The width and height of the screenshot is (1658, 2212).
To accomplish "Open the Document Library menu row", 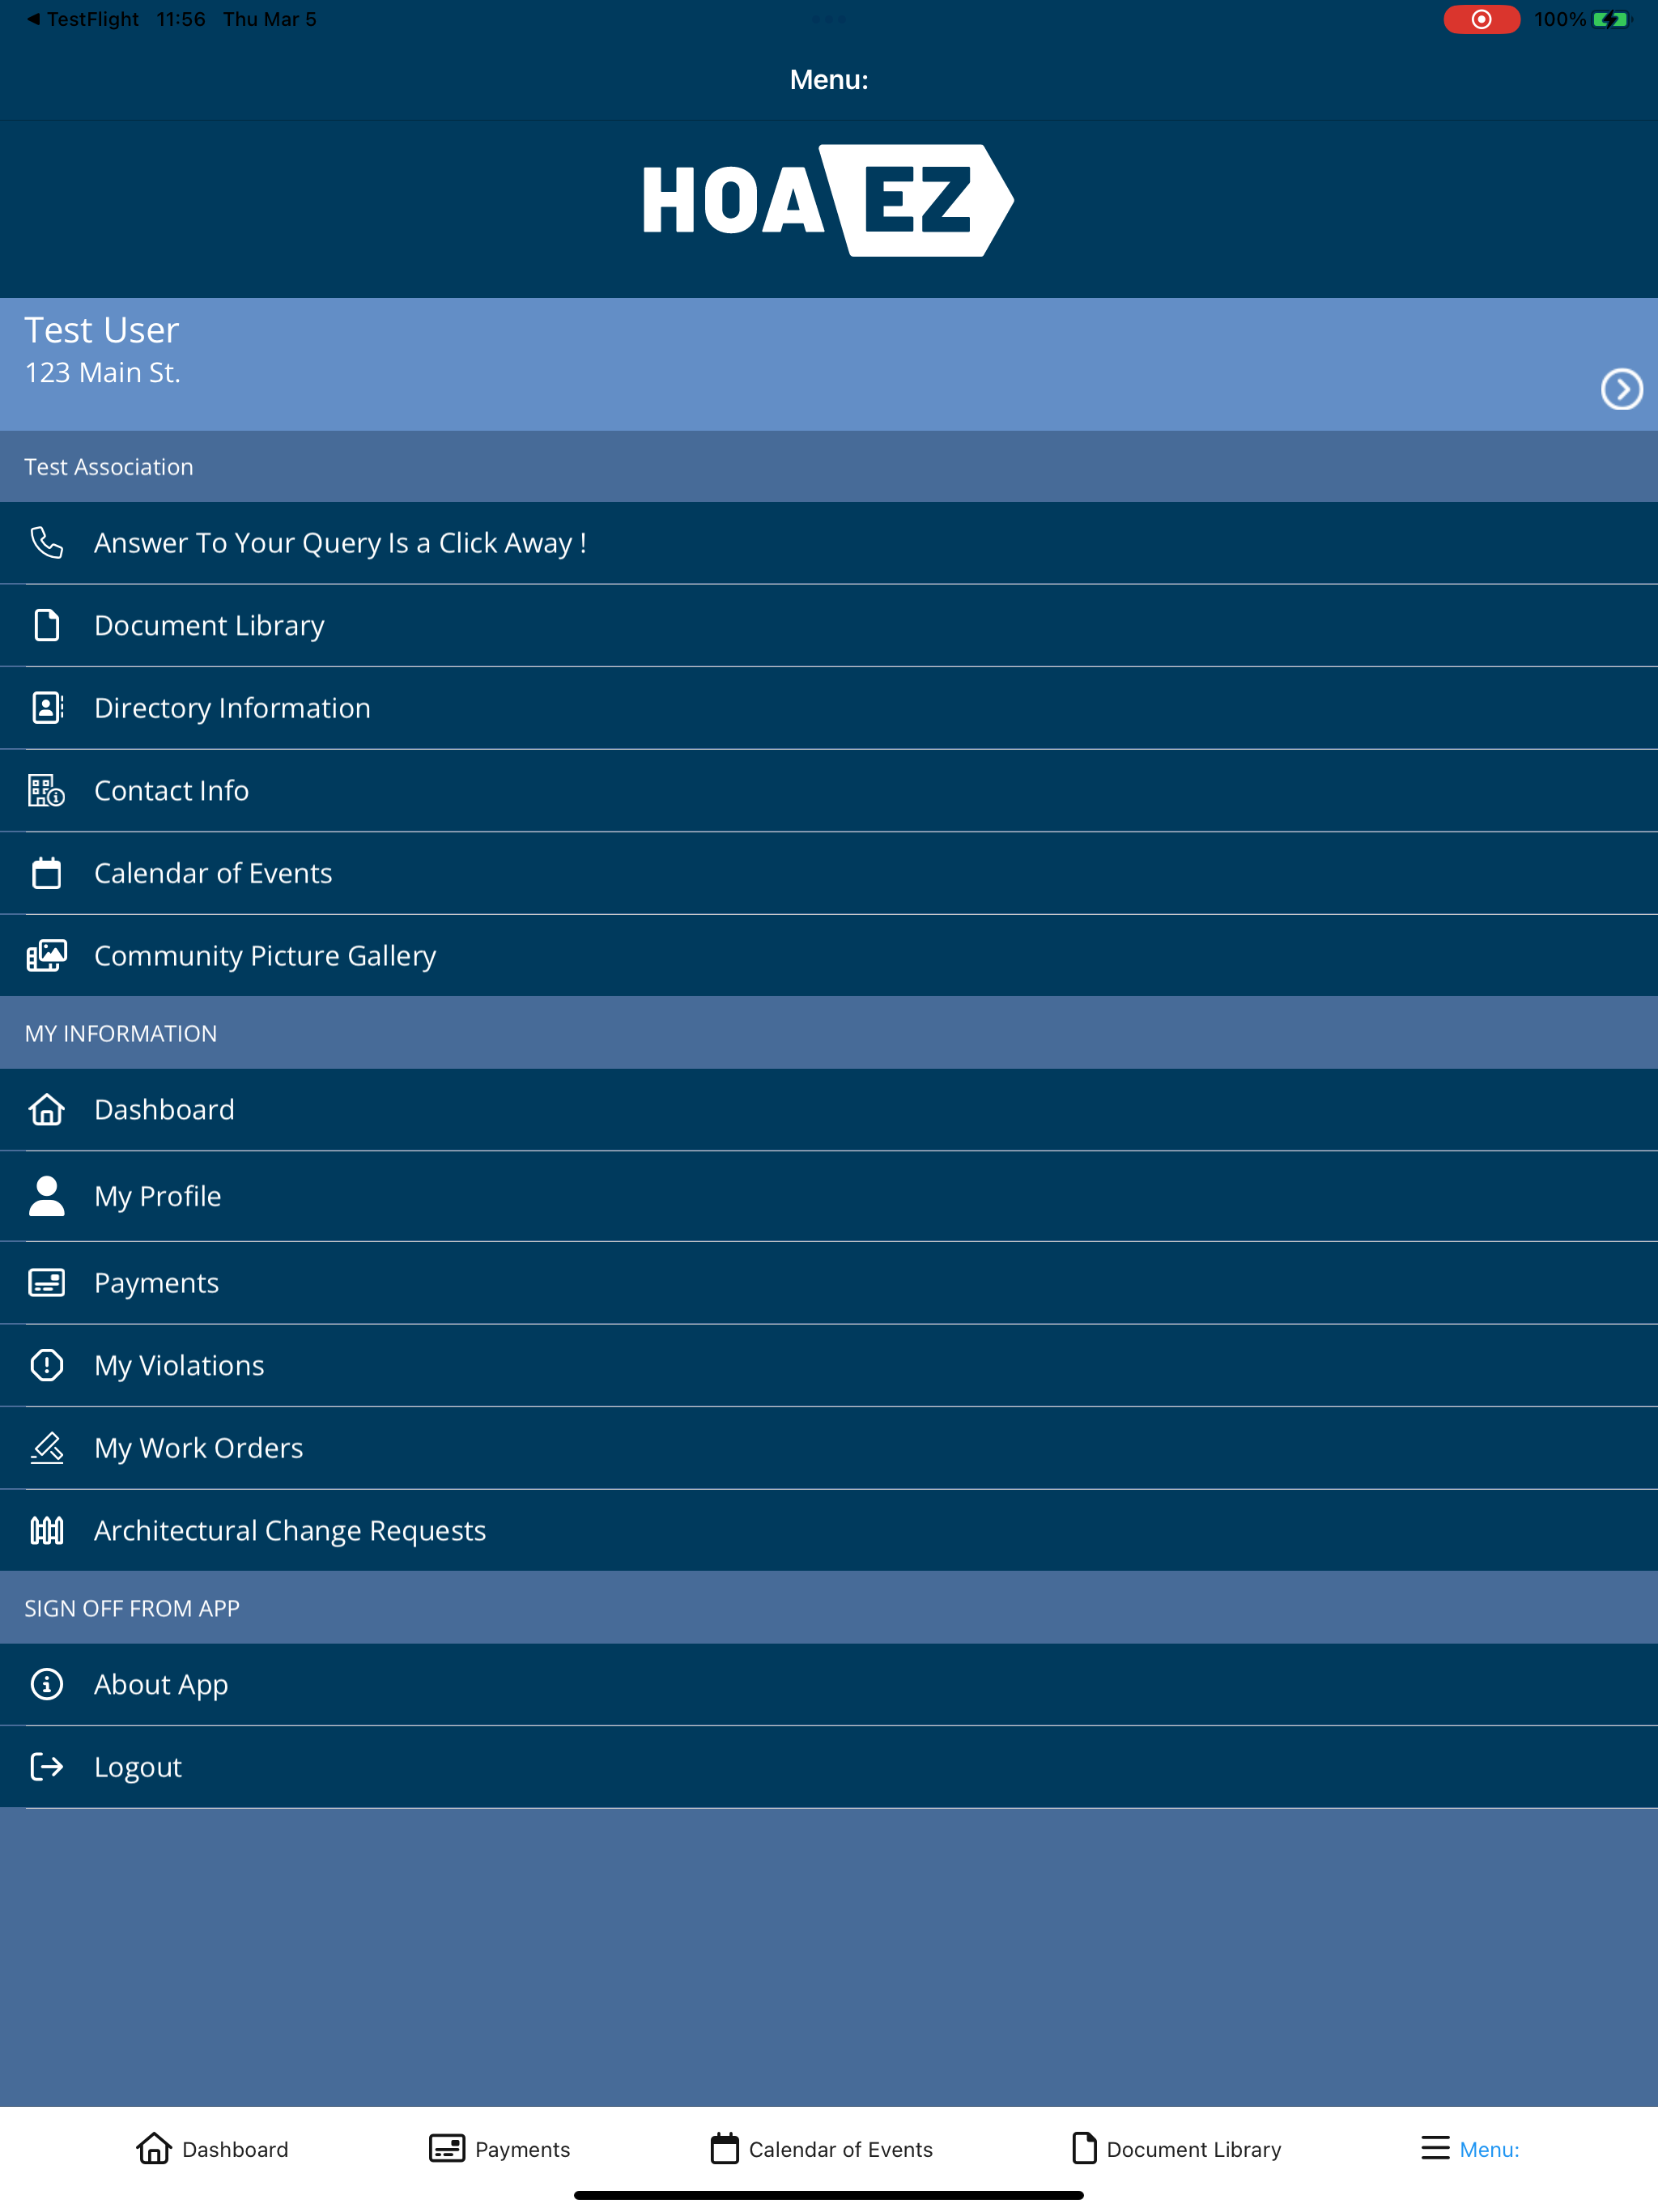I will coord(829,625).
